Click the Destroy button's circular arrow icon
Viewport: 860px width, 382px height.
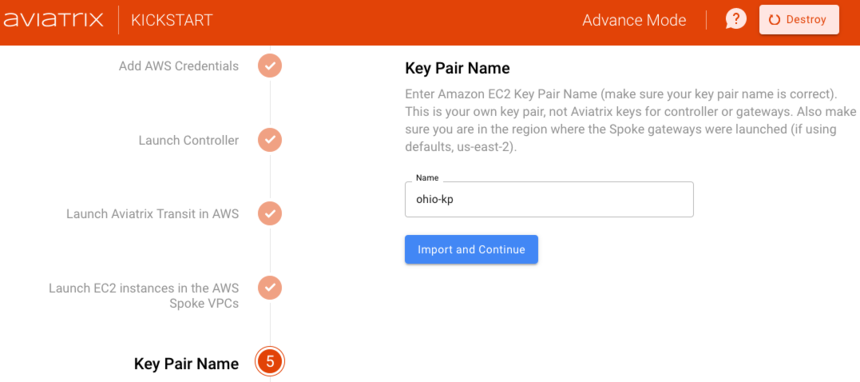774,20
